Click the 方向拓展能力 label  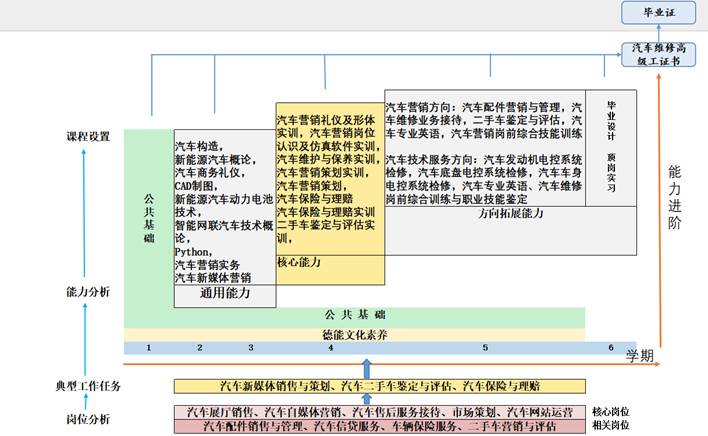point(510,214)
